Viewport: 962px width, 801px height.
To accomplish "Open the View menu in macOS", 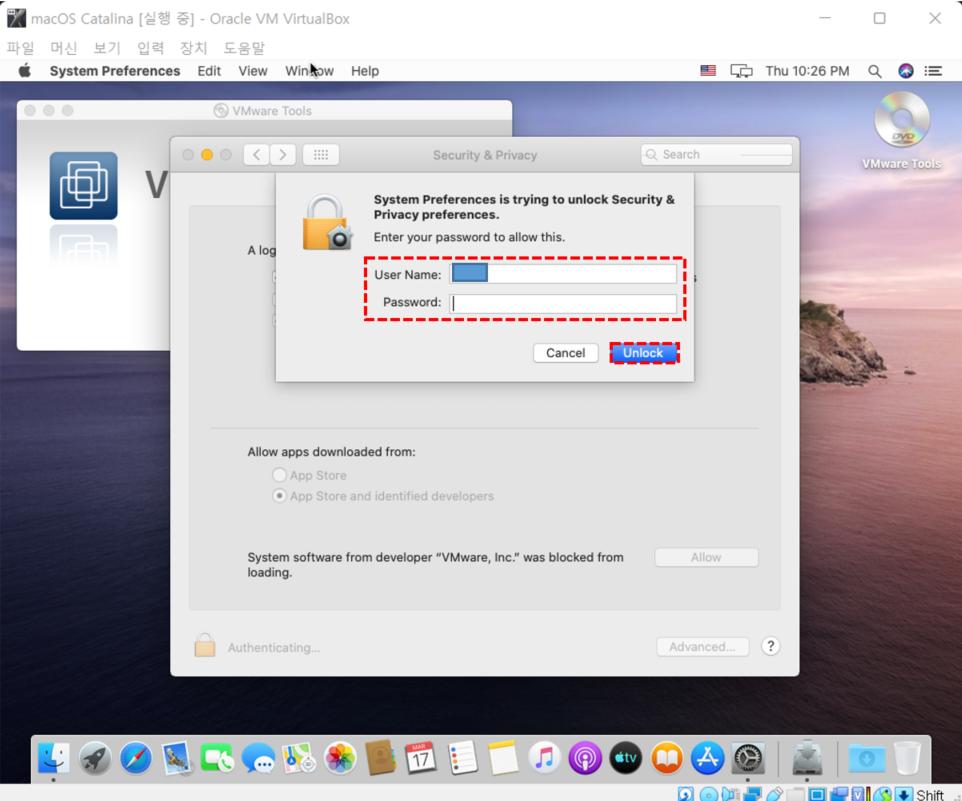I will pyautogui.click(x=253, y=71).
